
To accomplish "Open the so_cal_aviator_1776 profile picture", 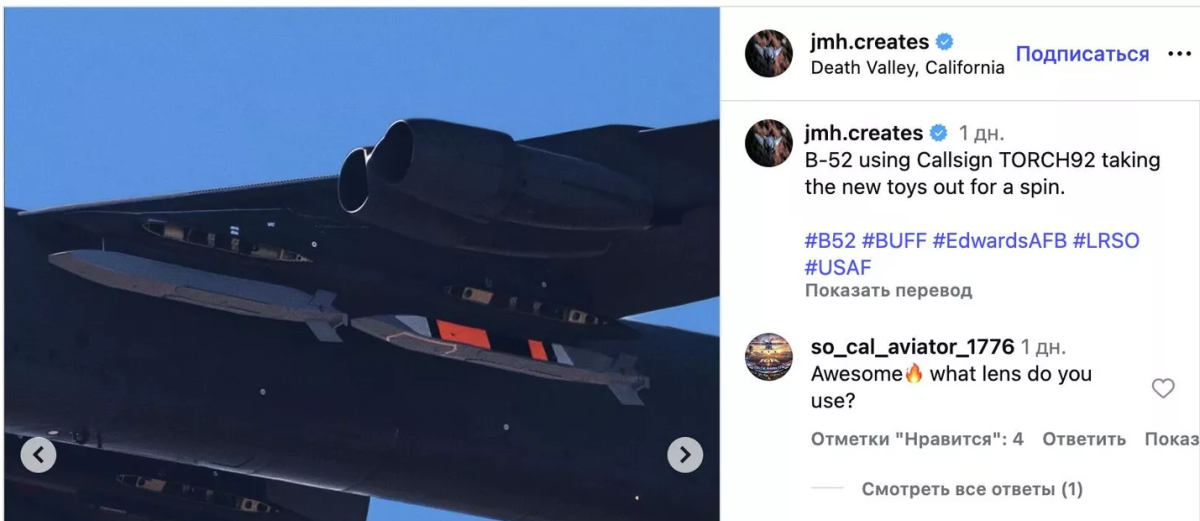I will pyautogui.click(x=769, y=357).
